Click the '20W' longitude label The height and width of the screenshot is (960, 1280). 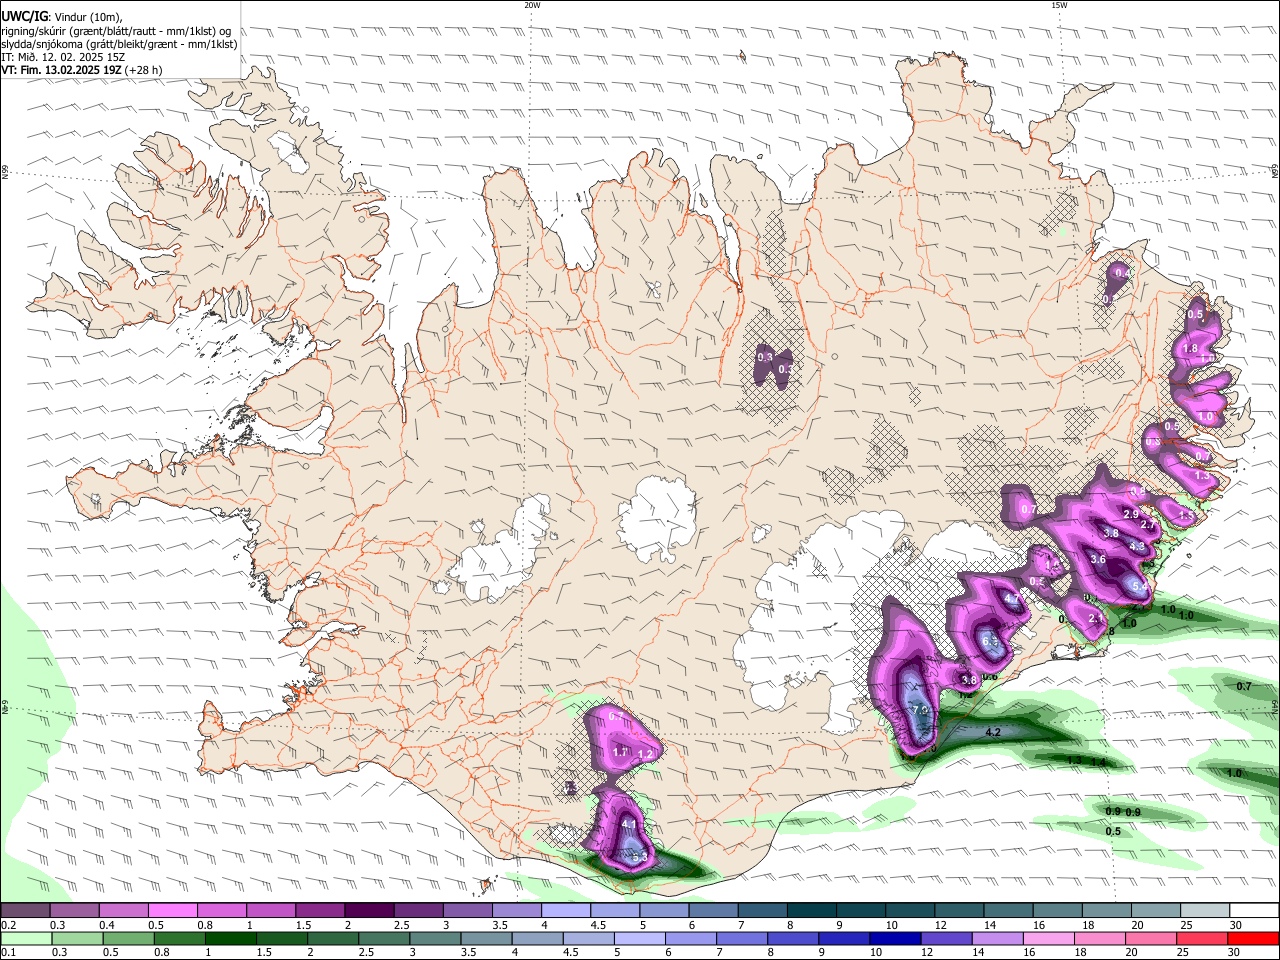coord(532,5)
